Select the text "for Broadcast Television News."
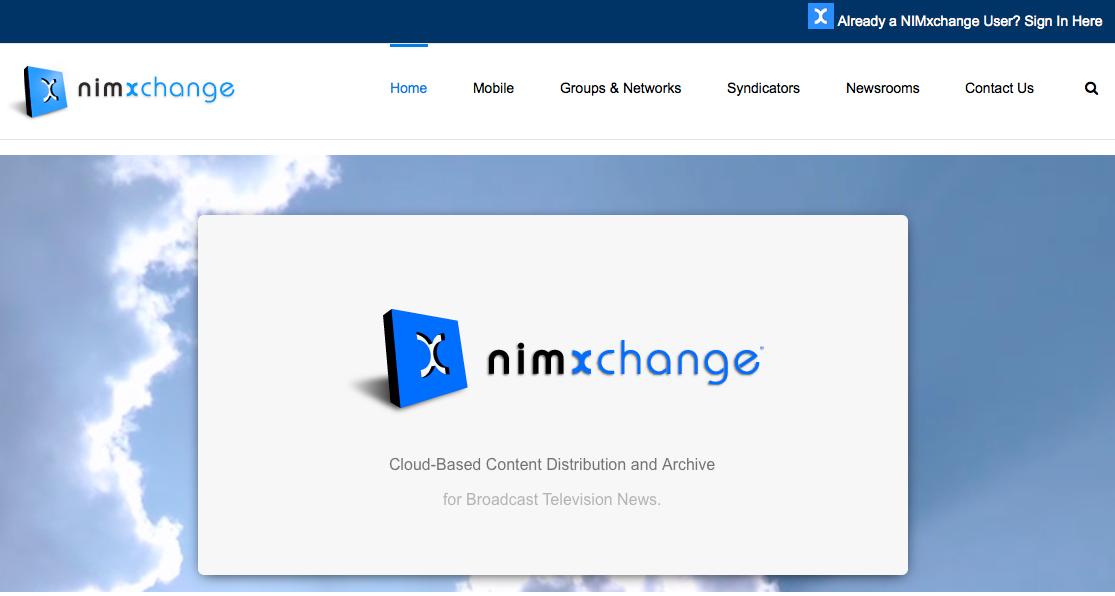Viewport: 1115px width, 596px height. tap(552, 499)
